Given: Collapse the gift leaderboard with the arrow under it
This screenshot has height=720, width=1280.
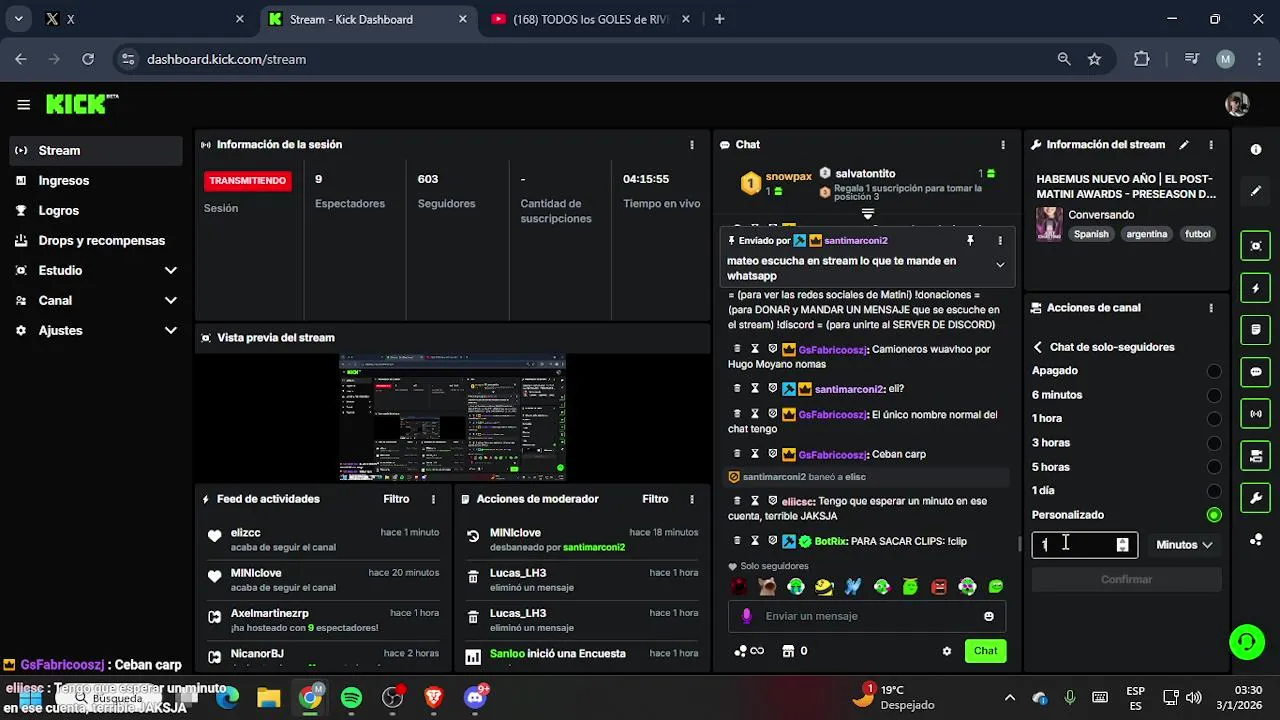Looking at the screenshot, I should click(868, 214).
